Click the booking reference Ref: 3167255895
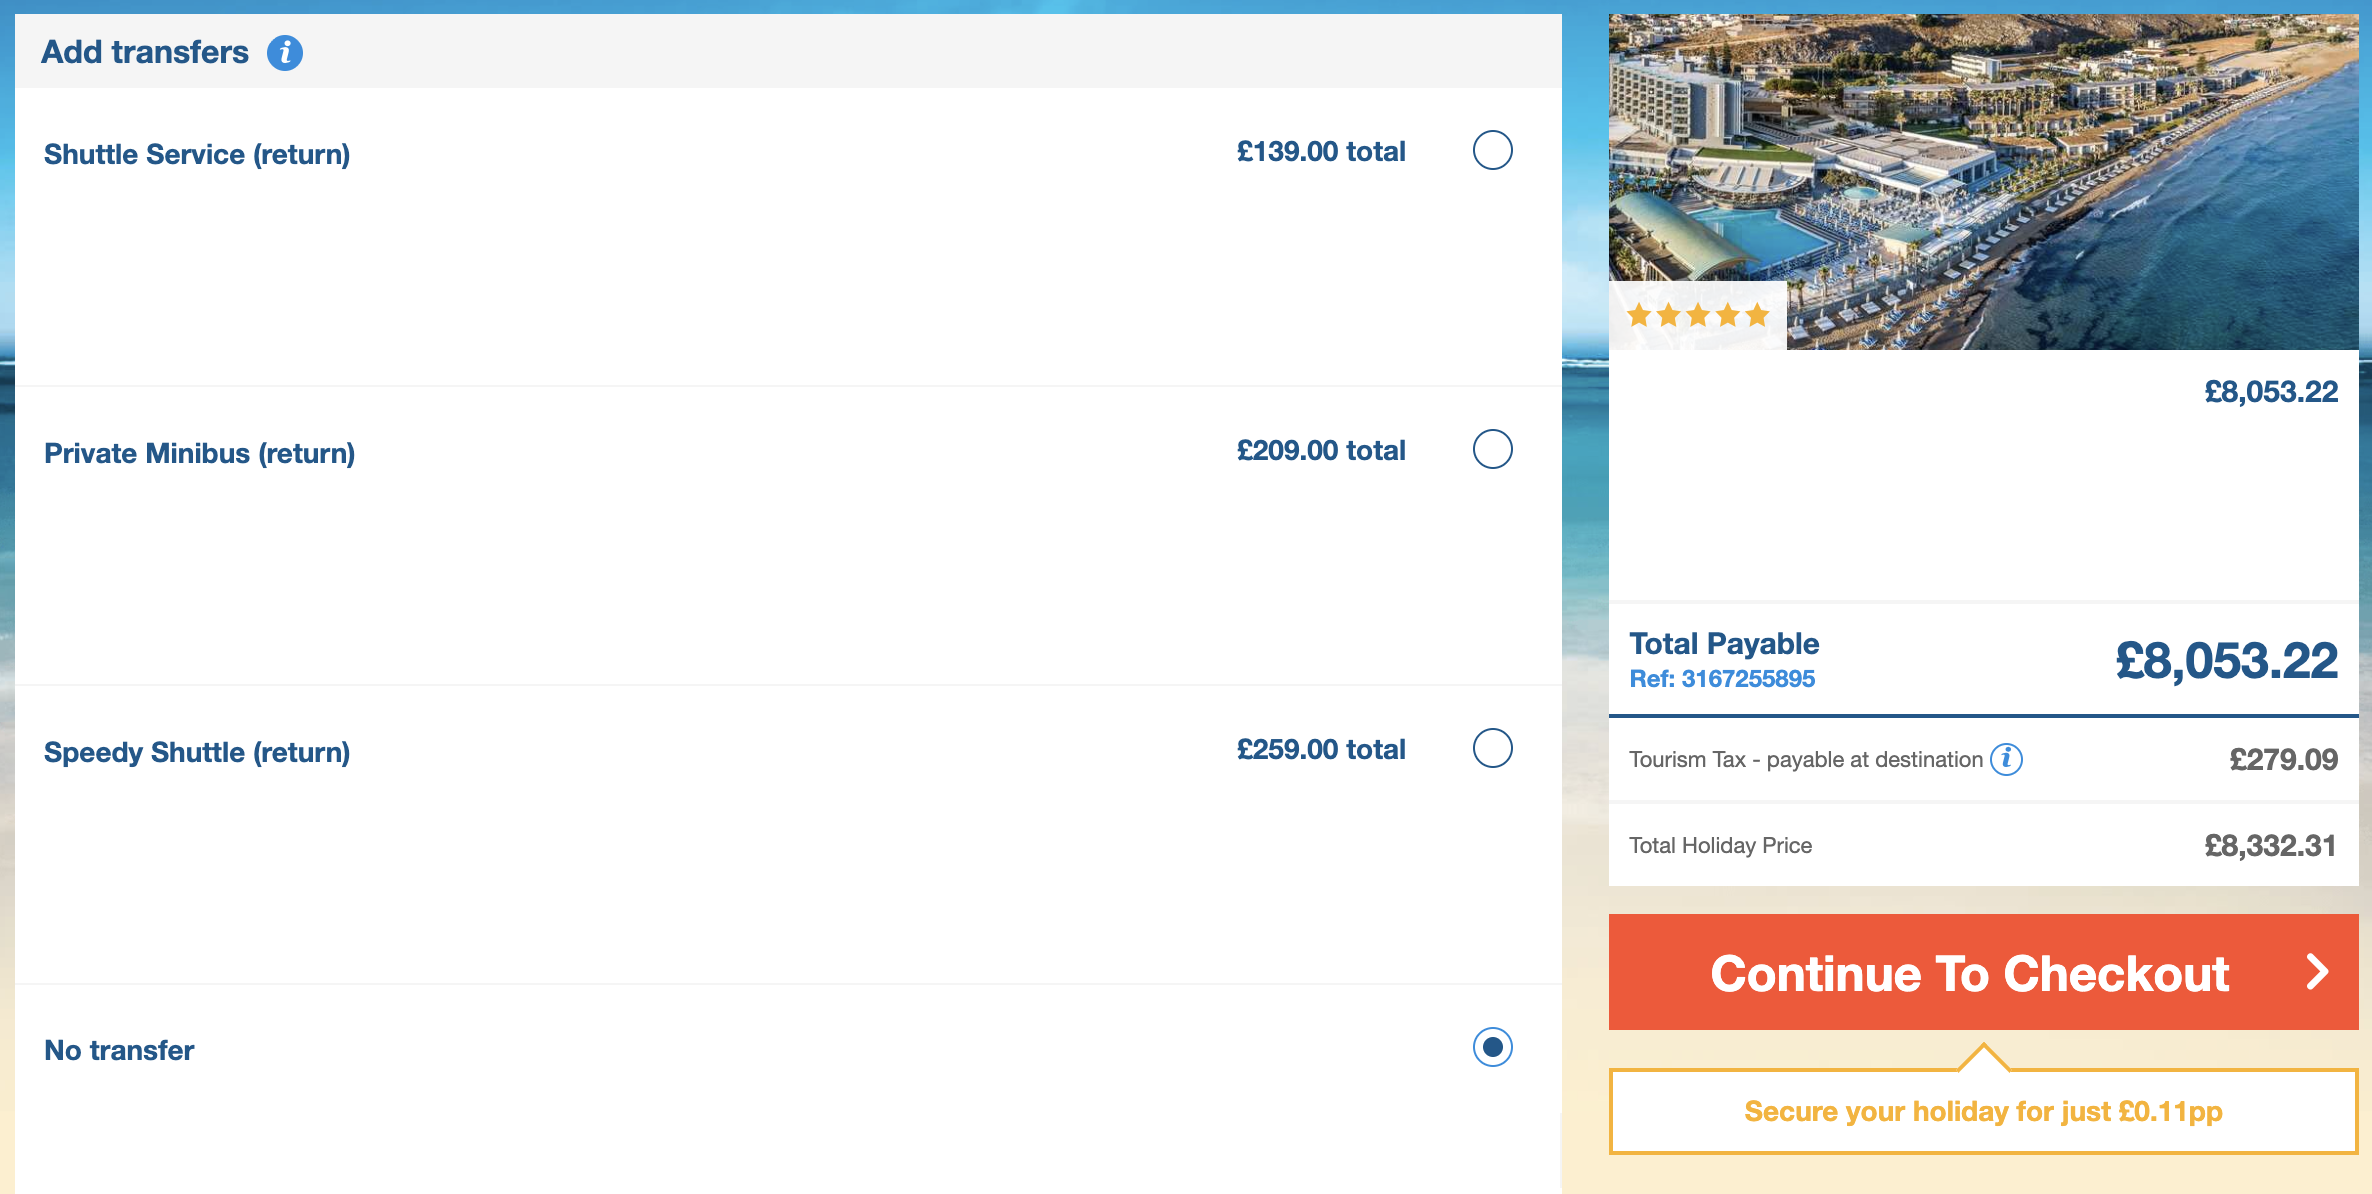This screenshot has height=1194, width=2372. 1722,679
